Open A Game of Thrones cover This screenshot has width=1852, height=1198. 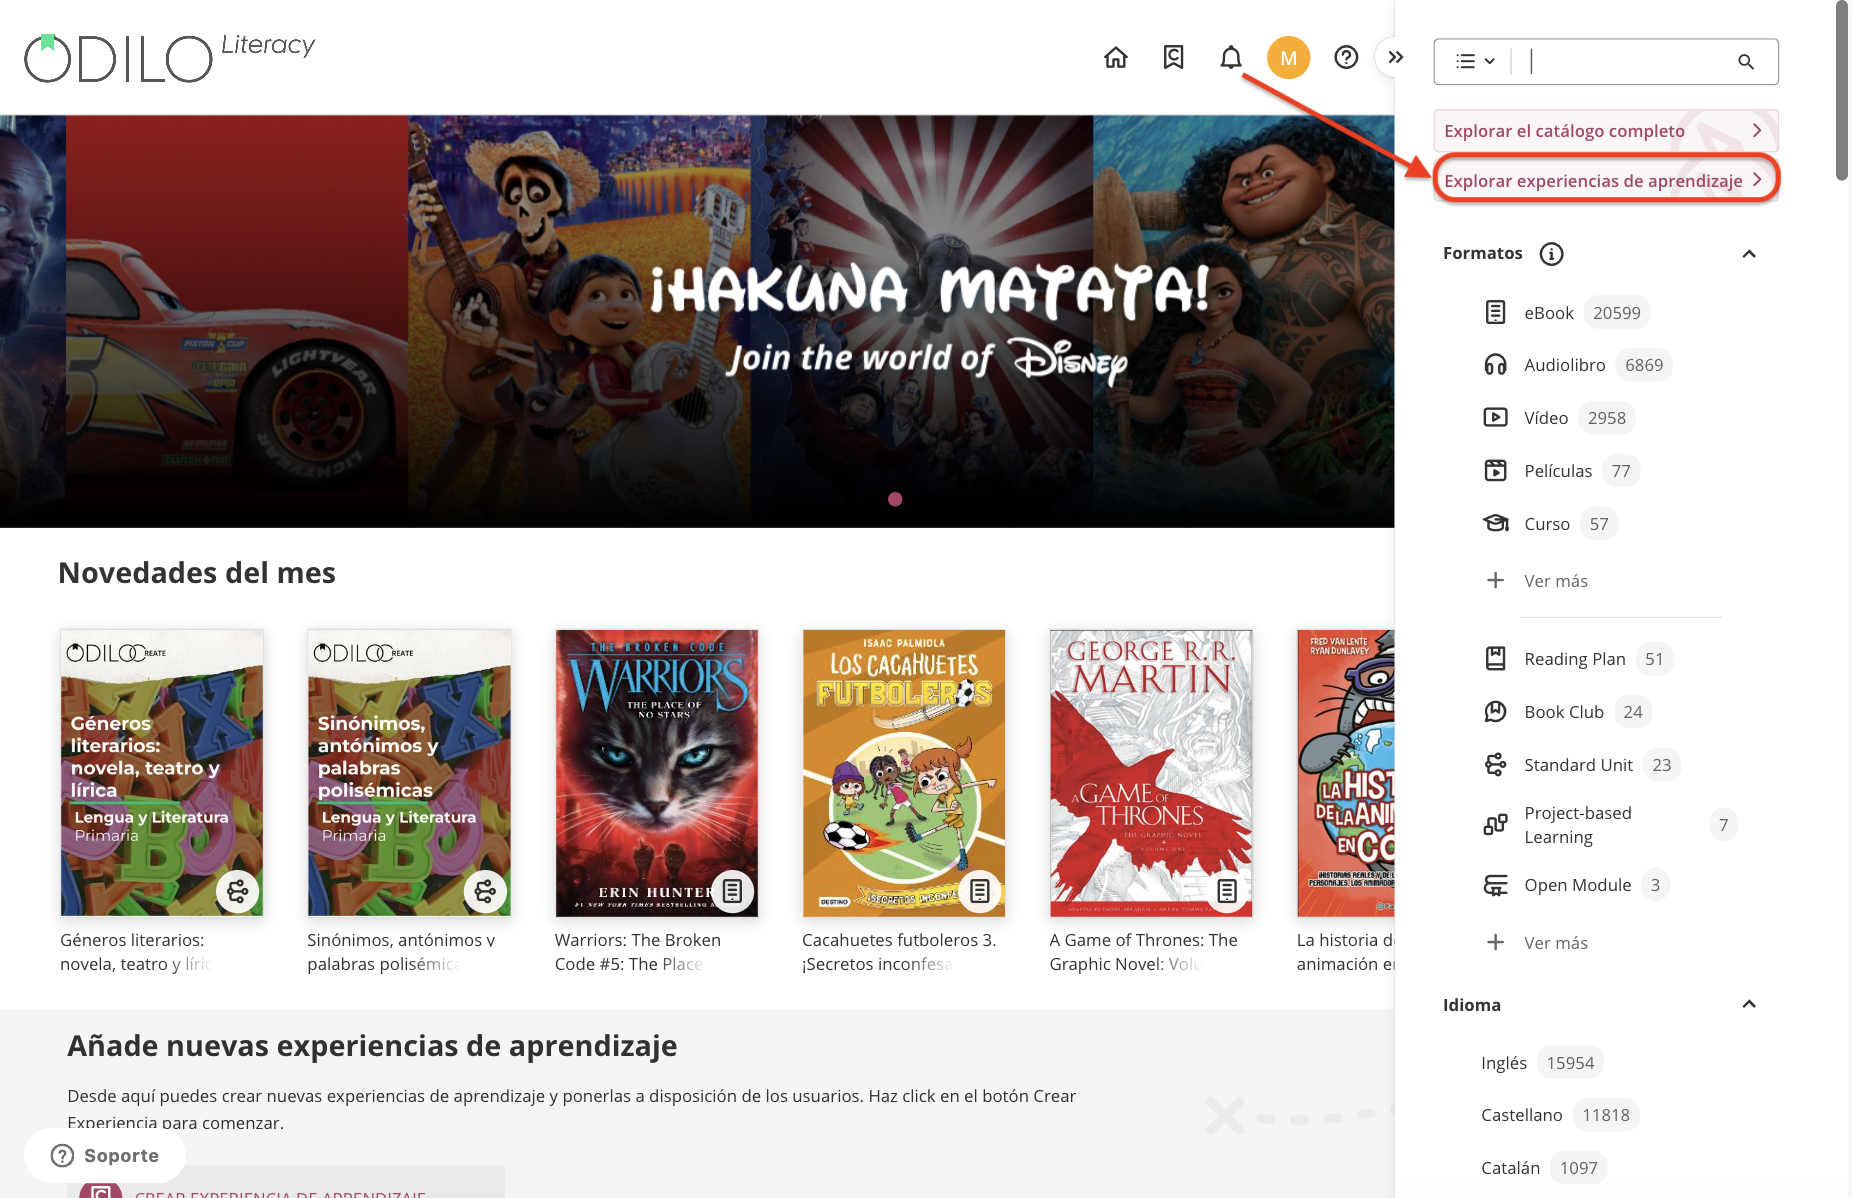pyautogui.click(x=1151, y=773)
